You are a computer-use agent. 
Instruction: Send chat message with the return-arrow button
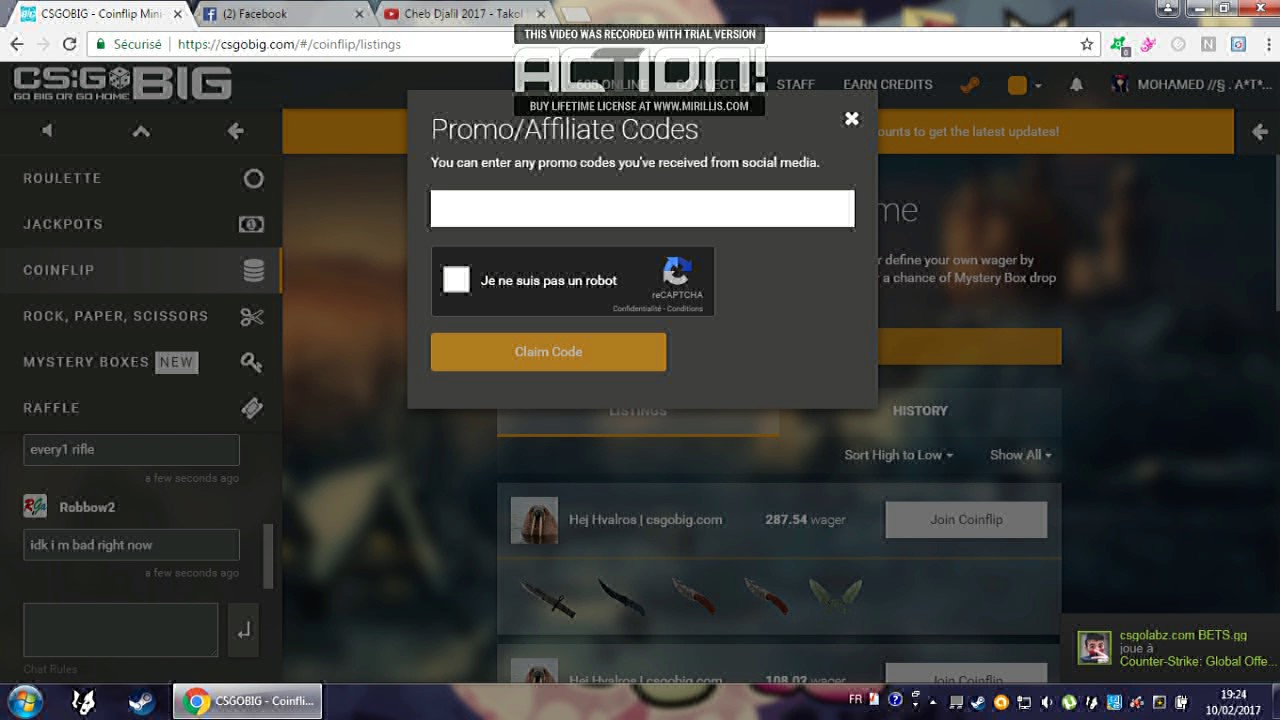[243, 630]
